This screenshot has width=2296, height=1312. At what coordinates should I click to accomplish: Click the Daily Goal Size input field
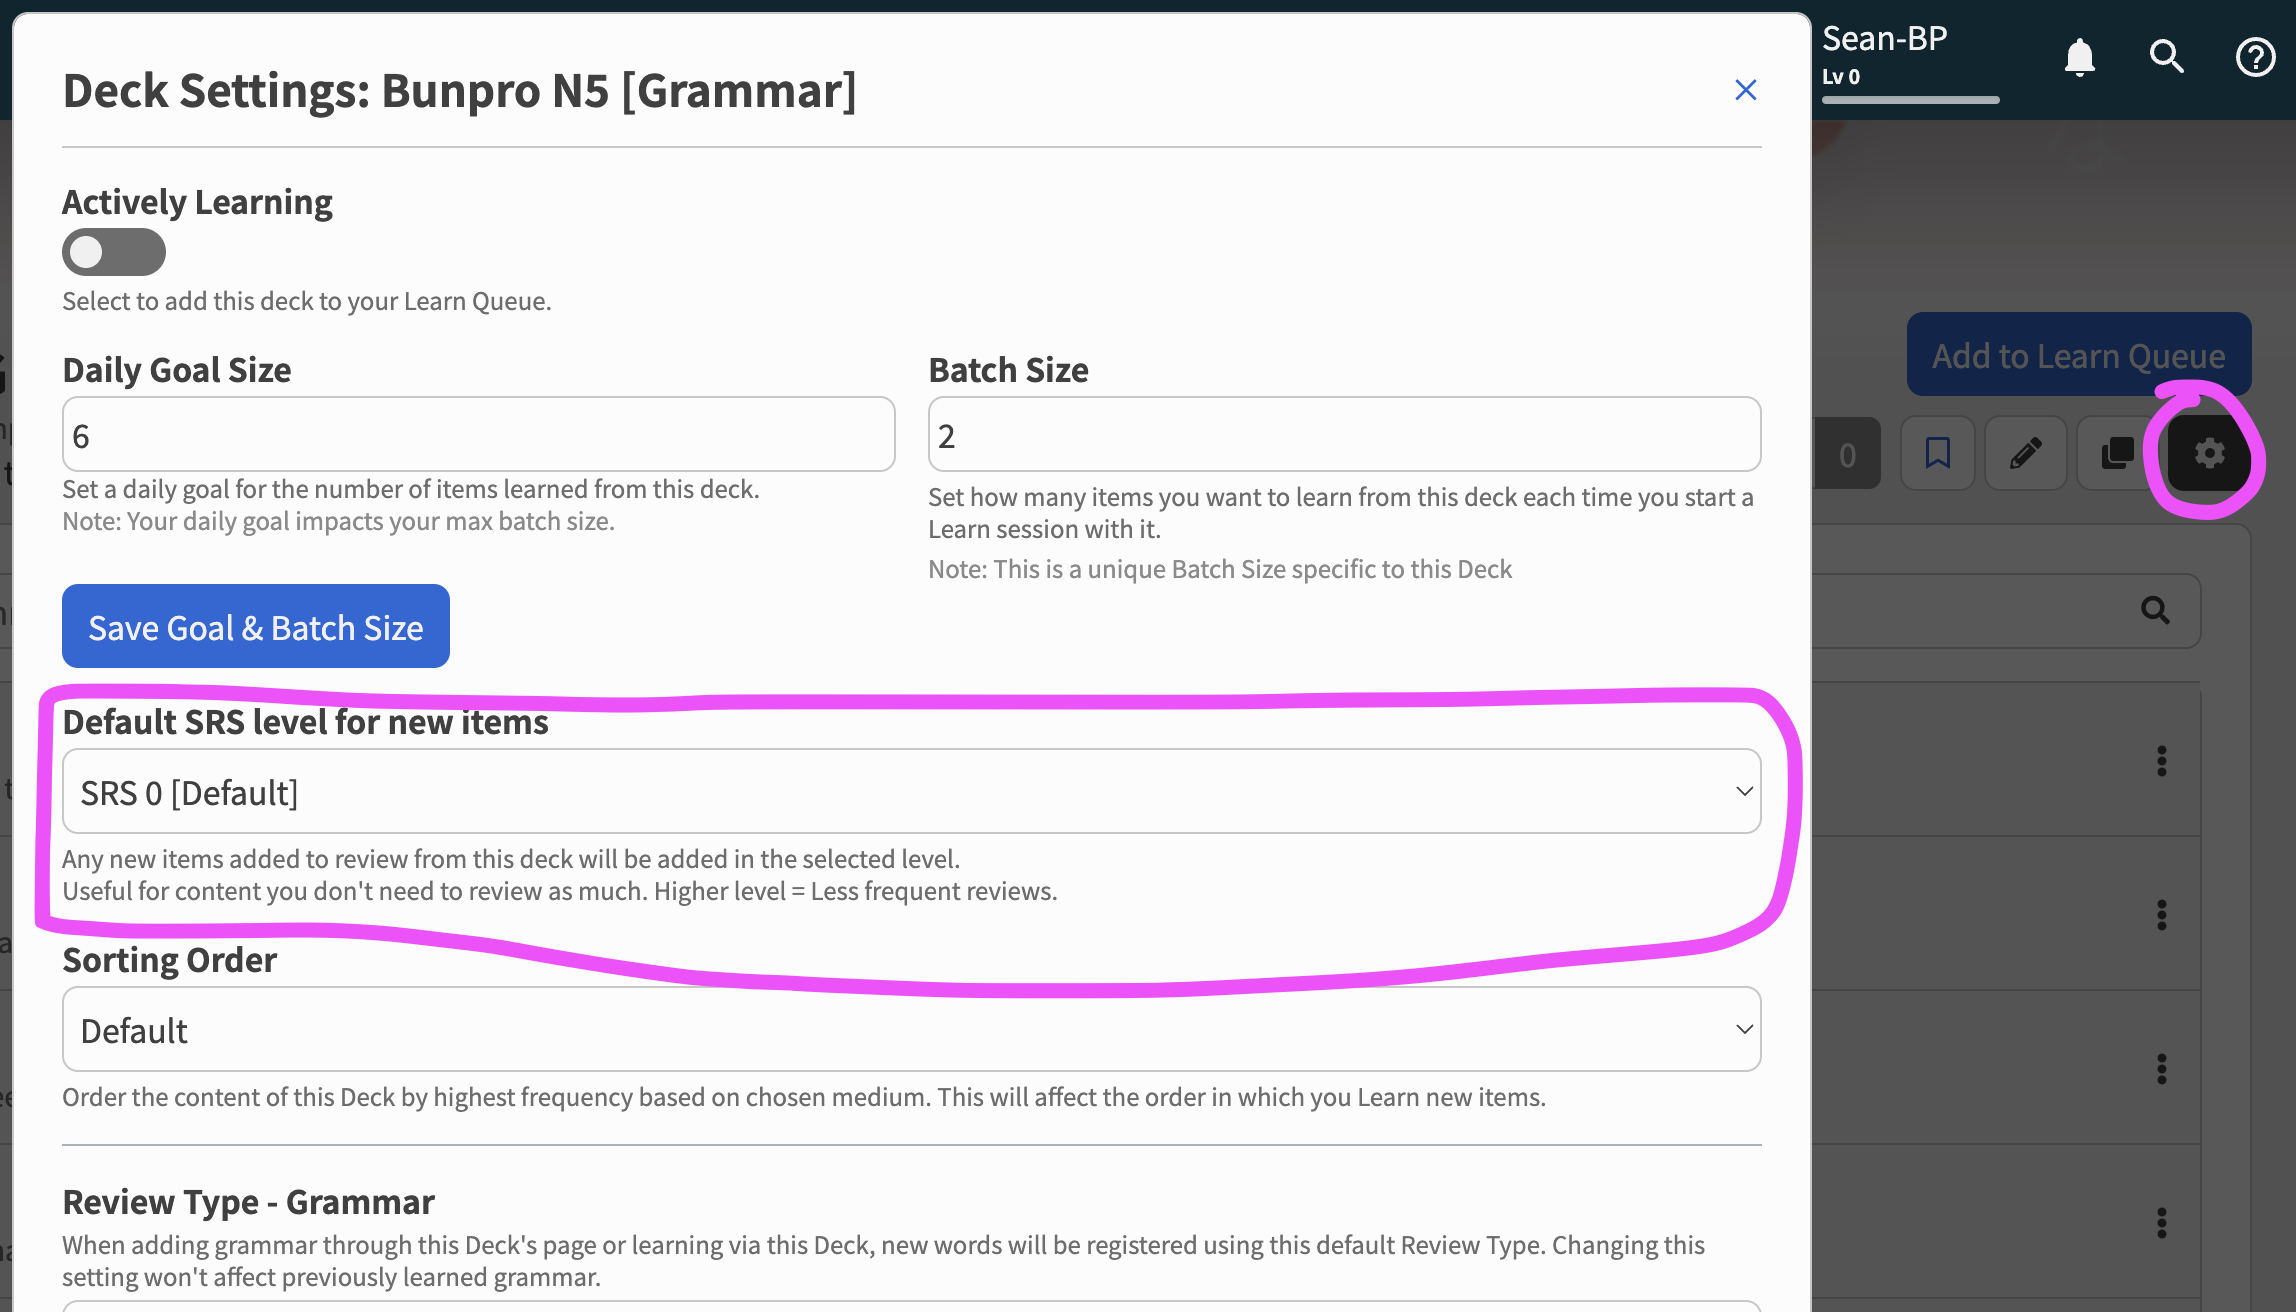coord(478,435)
